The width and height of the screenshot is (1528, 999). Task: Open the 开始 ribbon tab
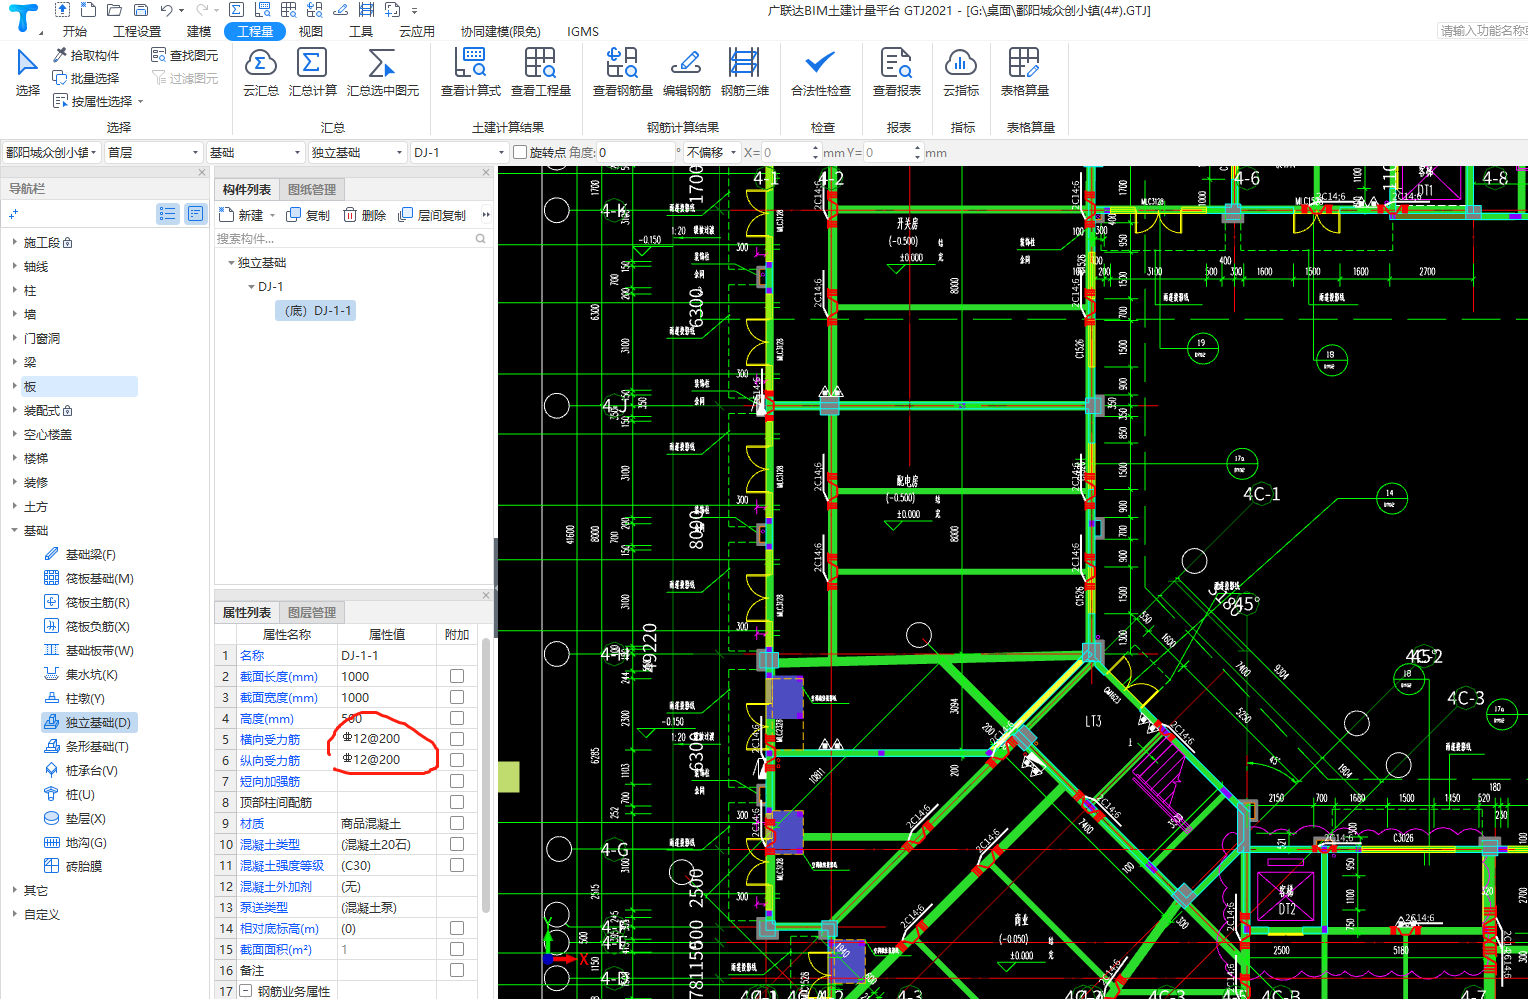coord(74,31)
